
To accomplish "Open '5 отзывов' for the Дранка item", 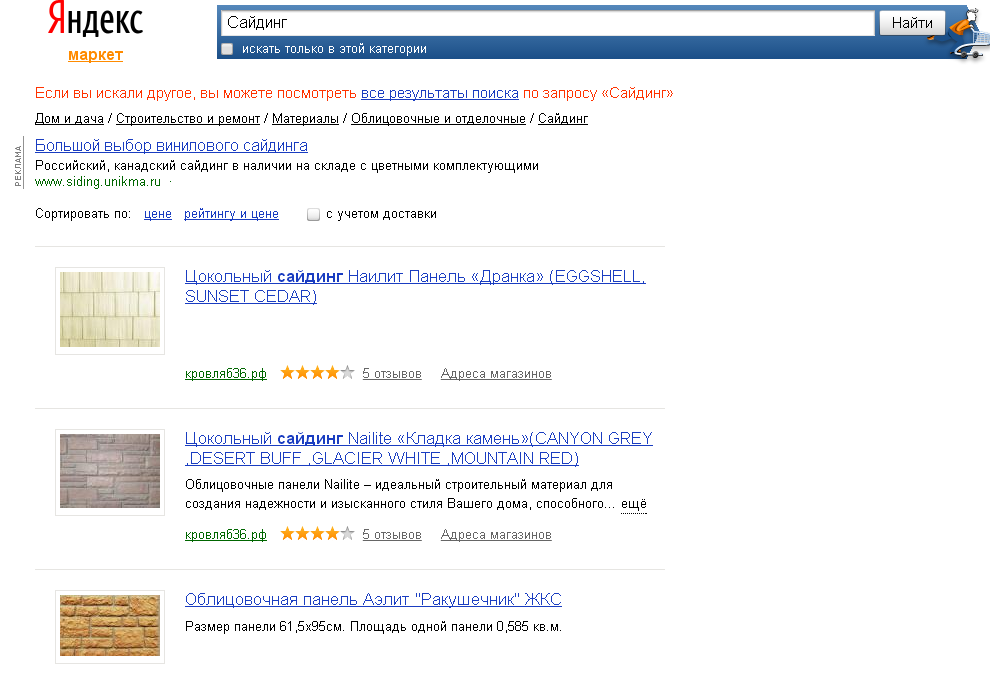I will pyautogui.click(x=391, y=374).
